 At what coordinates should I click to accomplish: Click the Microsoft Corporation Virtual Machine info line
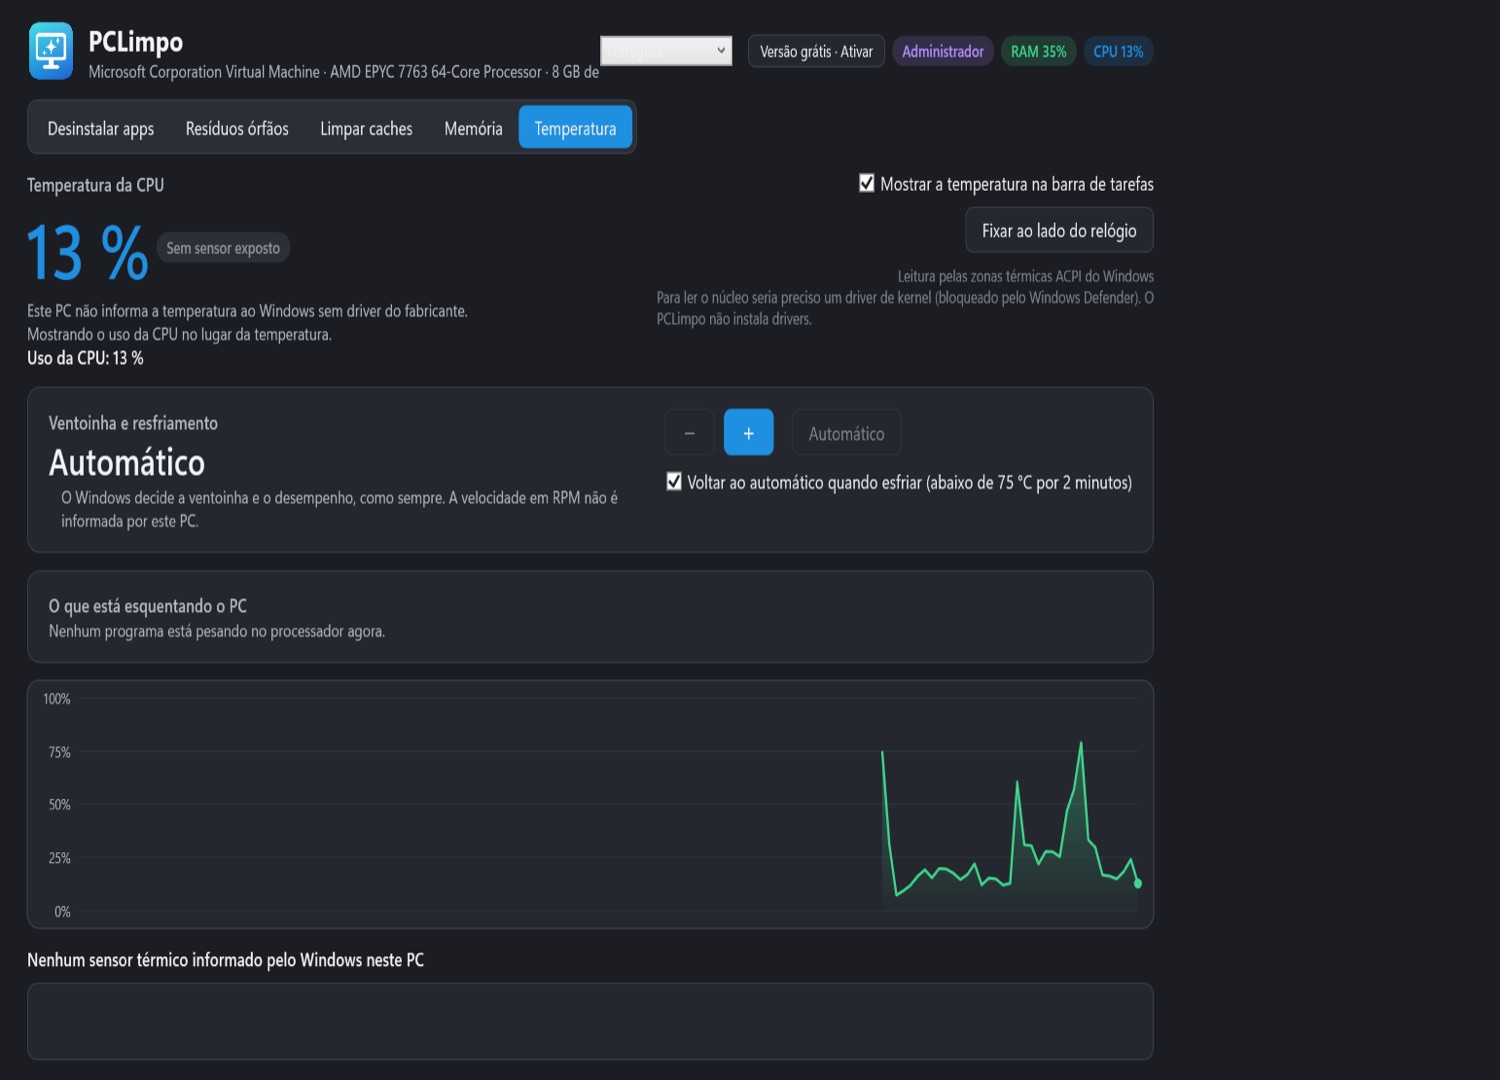tap(344, 72)
